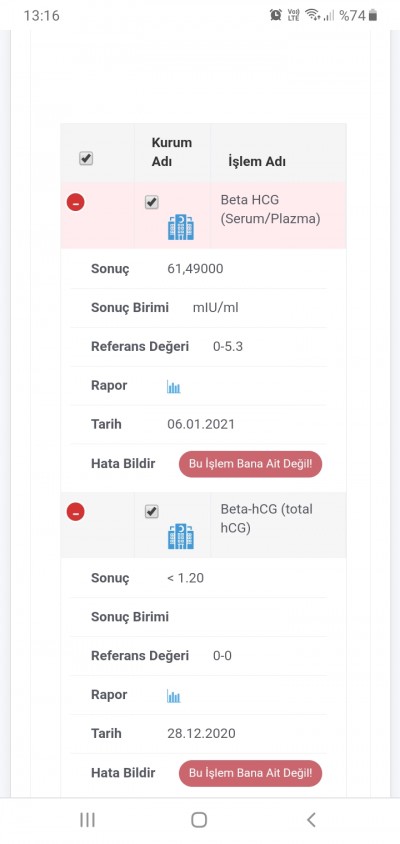Uncheck the Beta-hCG (total hCG) checkbox
Screen dimensions: 400x844
tap(152, 511)
